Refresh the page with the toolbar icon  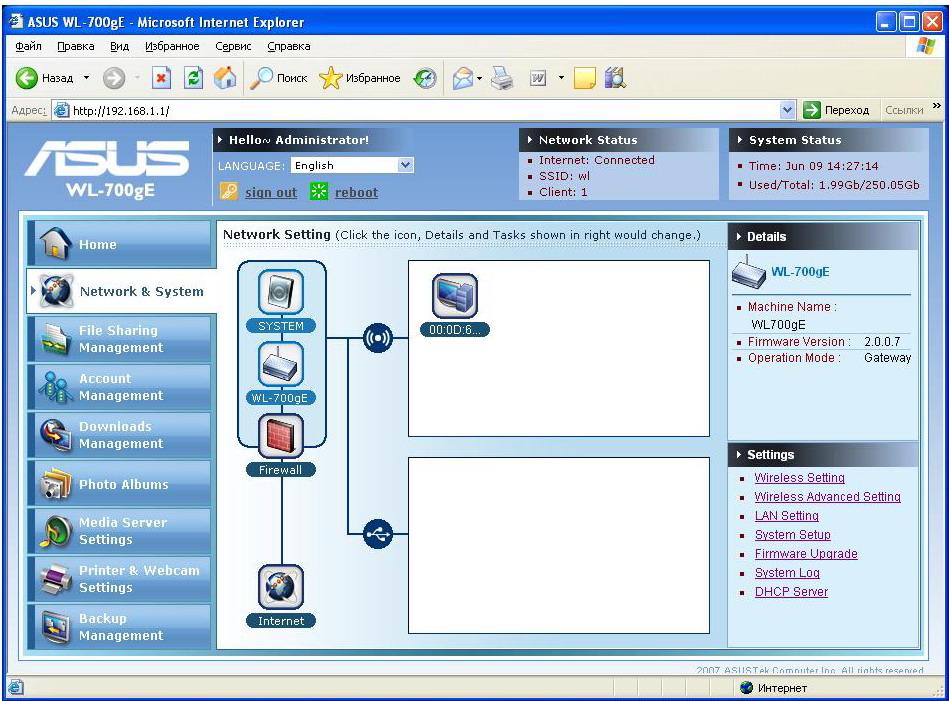(x=193, y=78)
